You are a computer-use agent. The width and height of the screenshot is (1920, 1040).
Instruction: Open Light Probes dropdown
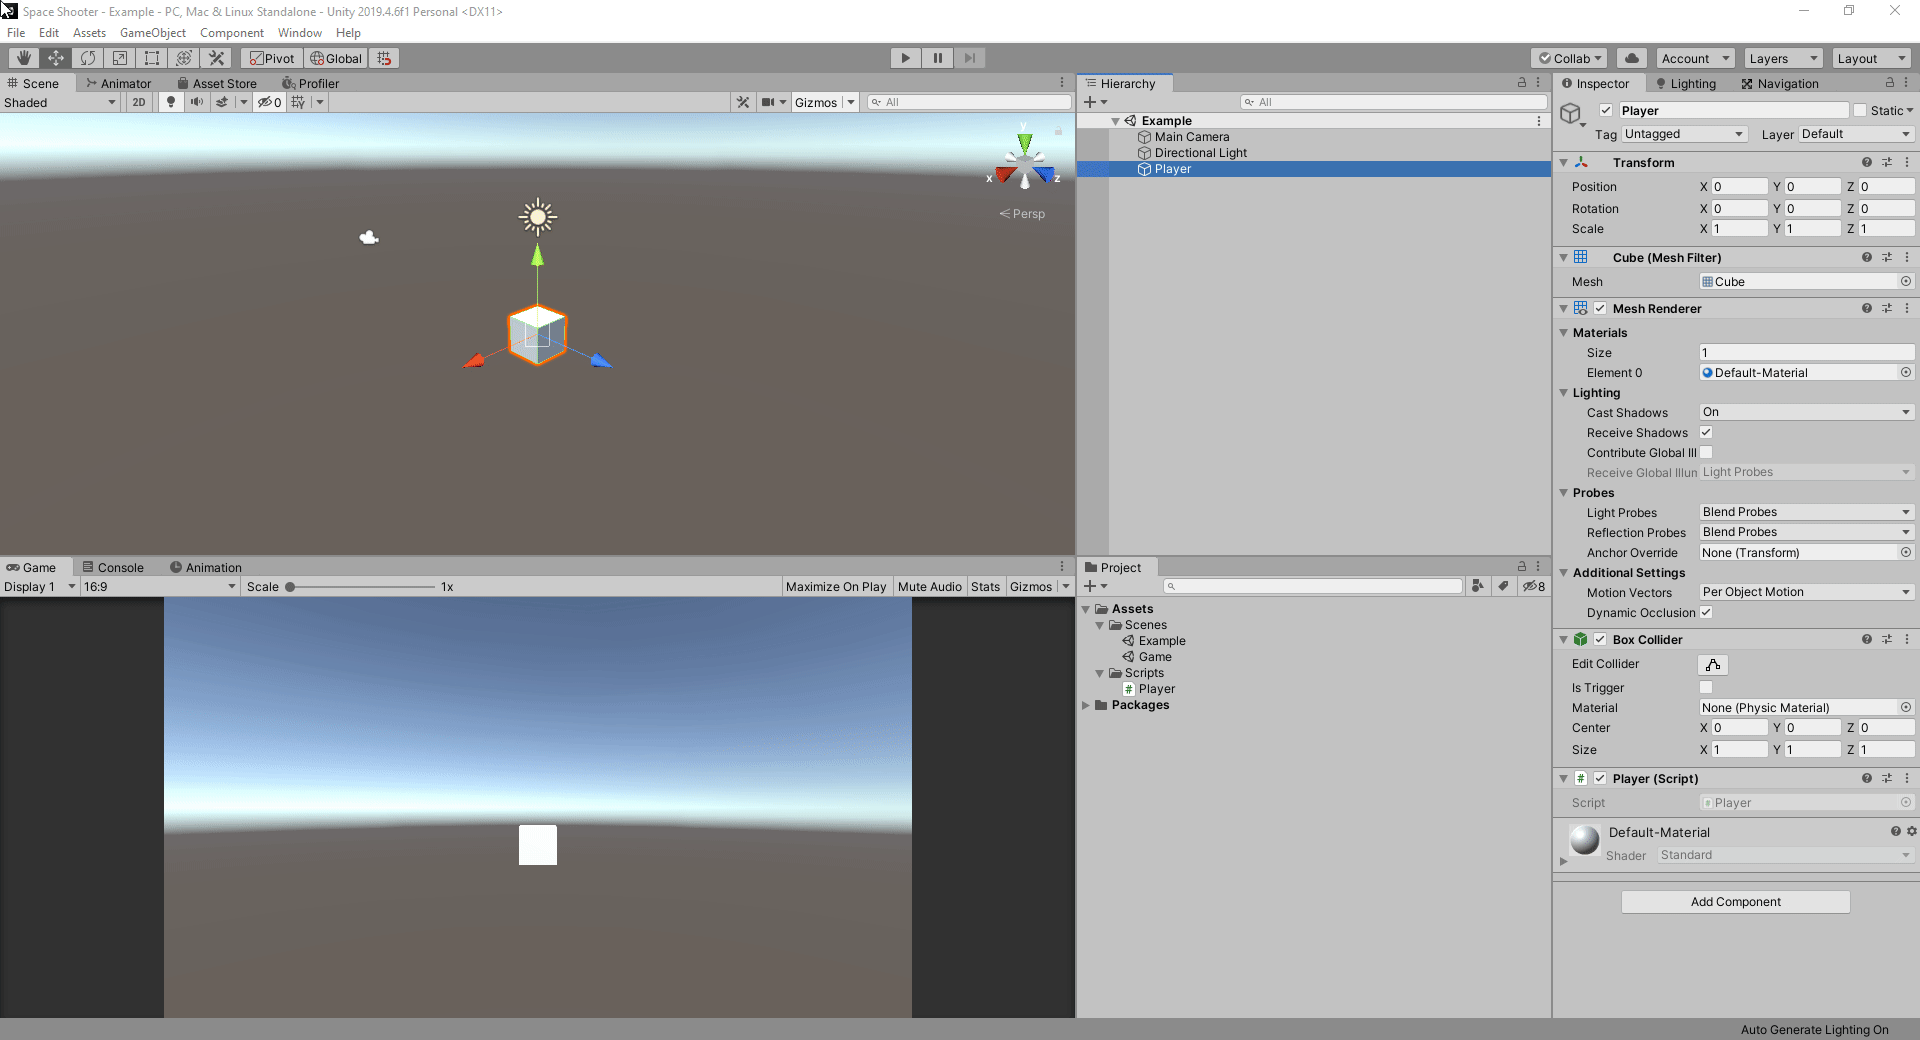[1807, 512]
